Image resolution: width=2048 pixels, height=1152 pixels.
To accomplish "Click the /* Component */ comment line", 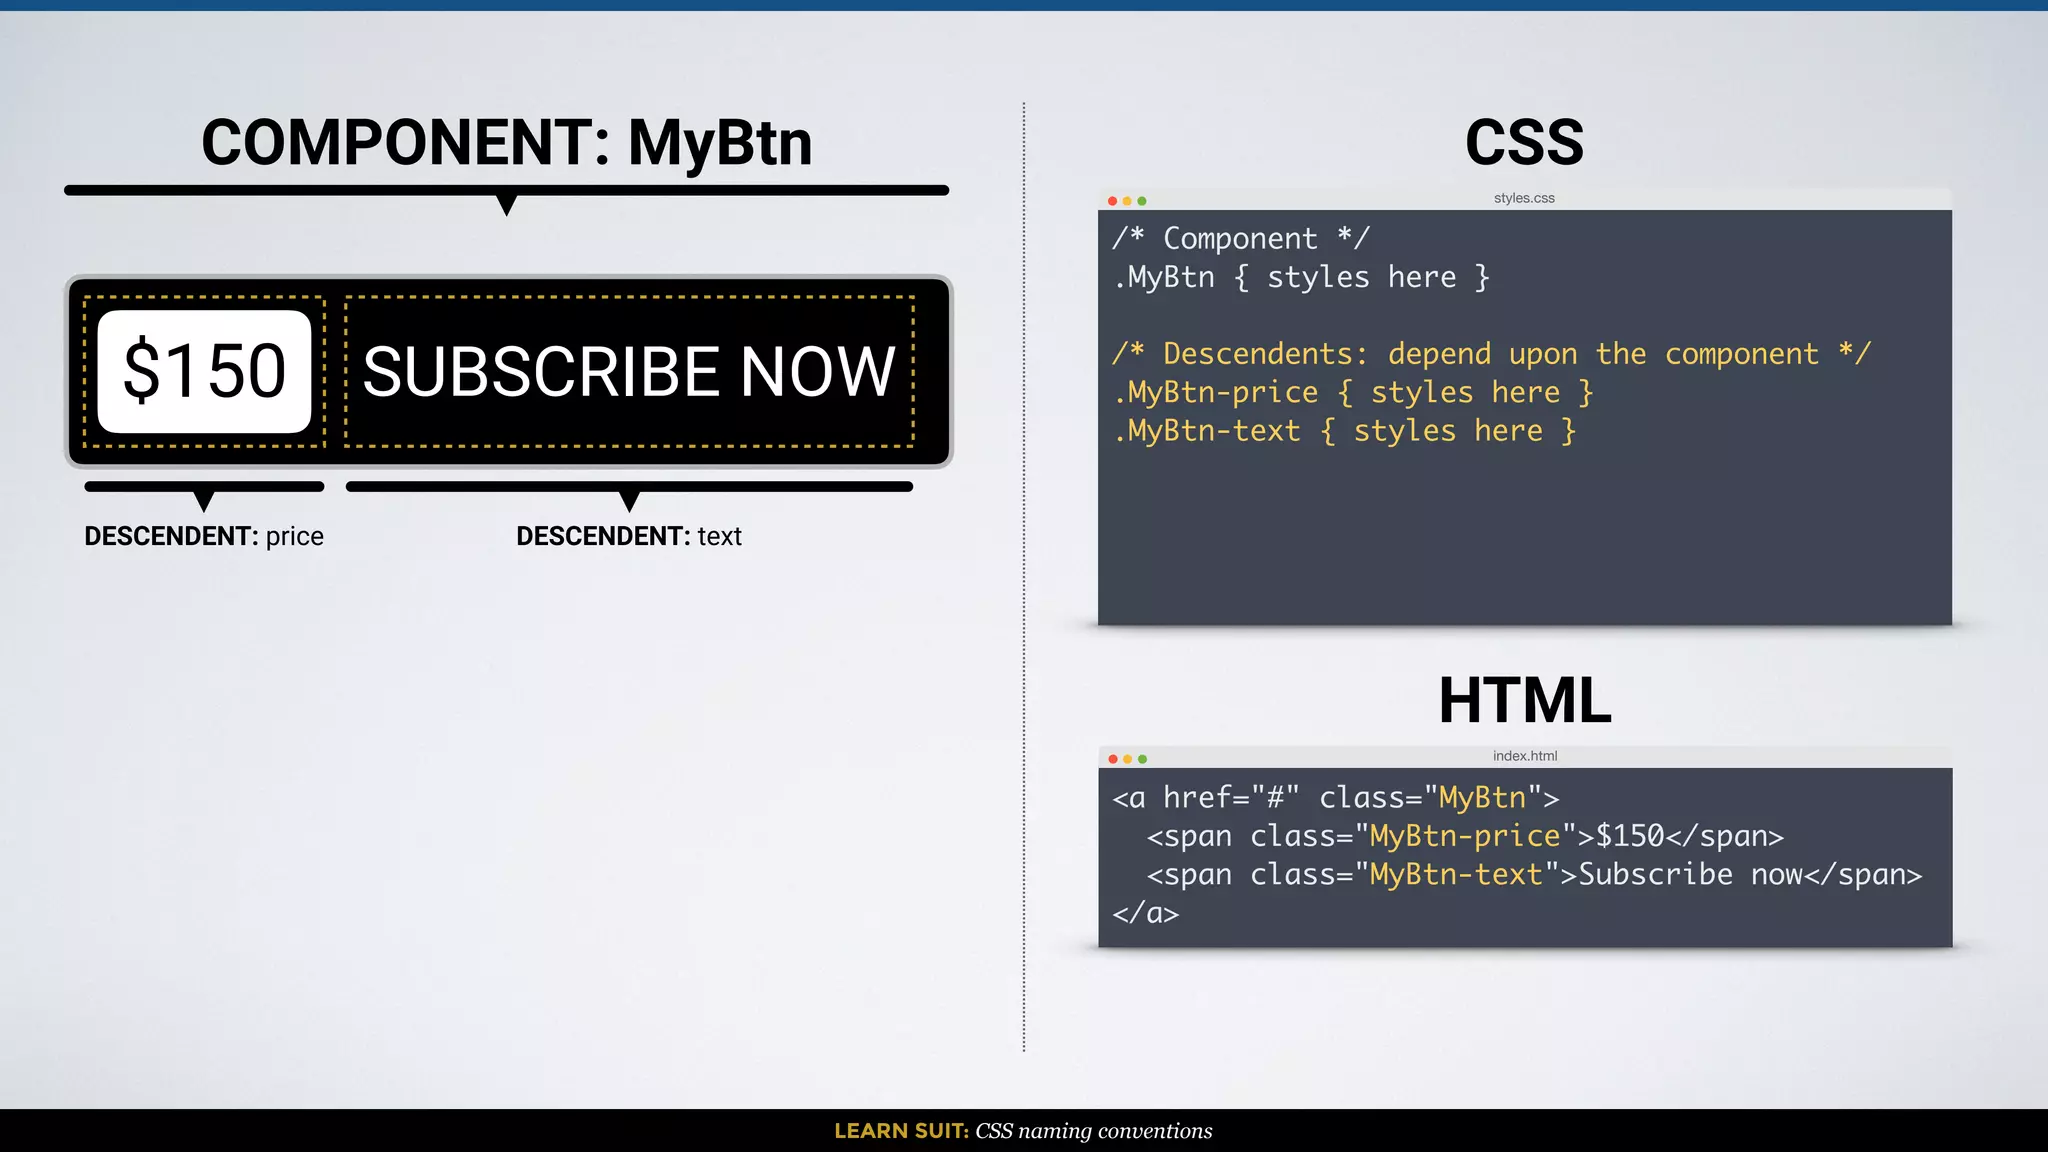I will (1240, 238).
